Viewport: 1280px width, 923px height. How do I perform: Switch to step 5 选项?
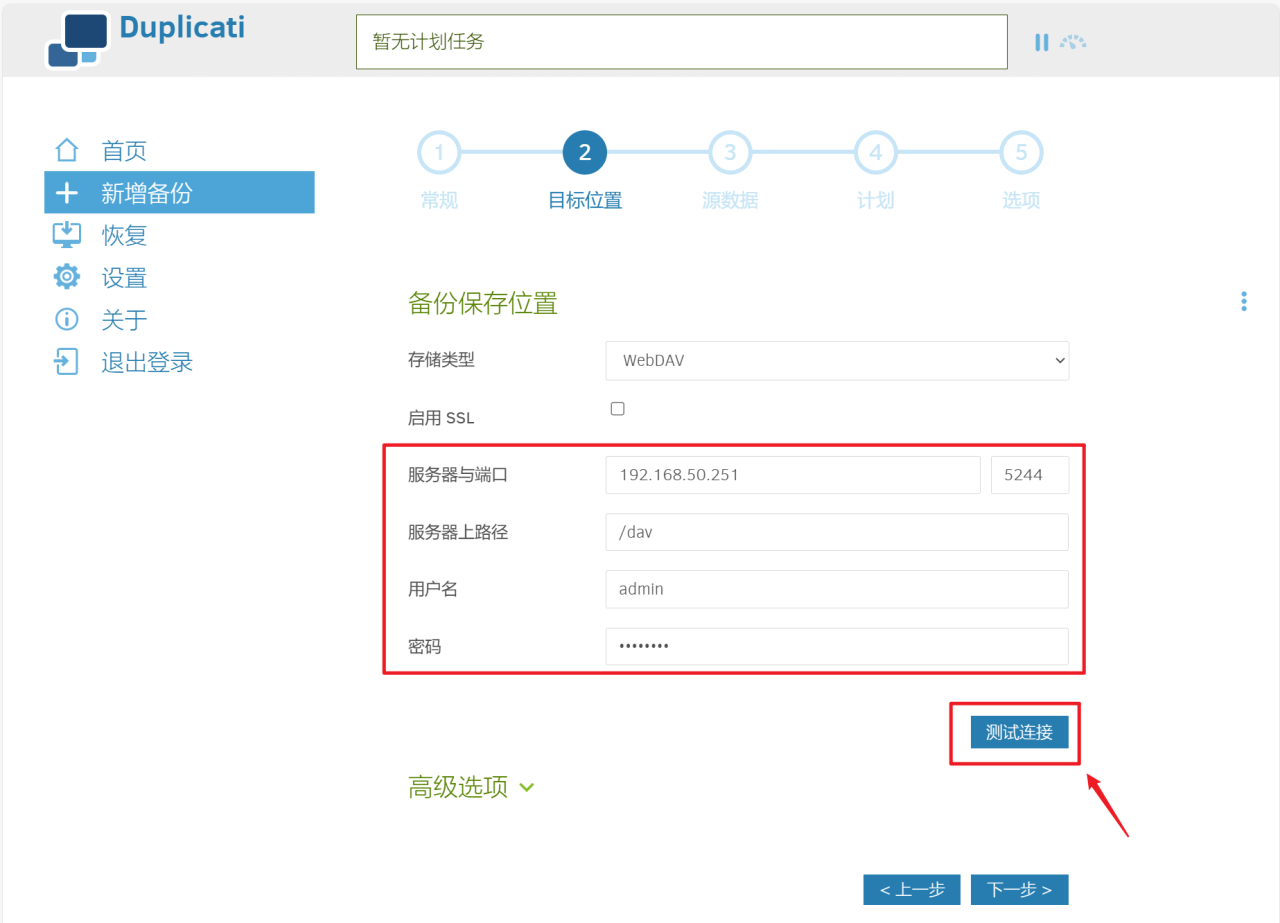pyautogui.click(x=1021, y=152)
